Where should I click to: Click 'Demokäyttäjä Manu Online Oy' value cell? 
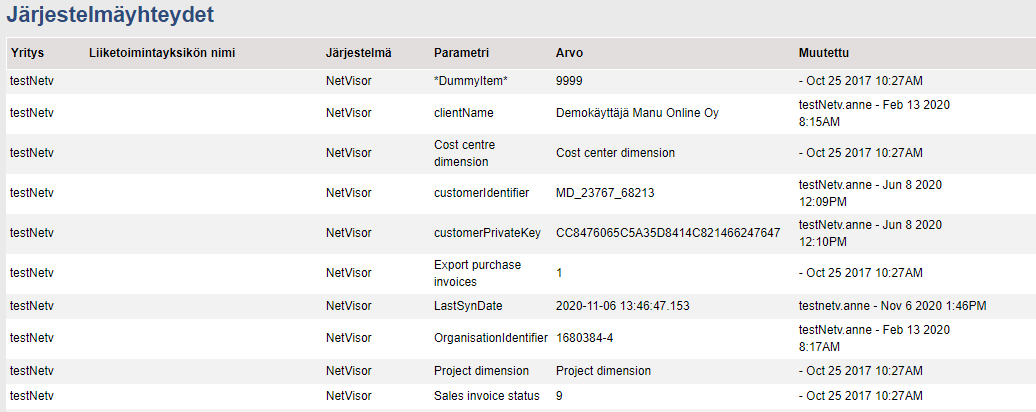point(637,113)
